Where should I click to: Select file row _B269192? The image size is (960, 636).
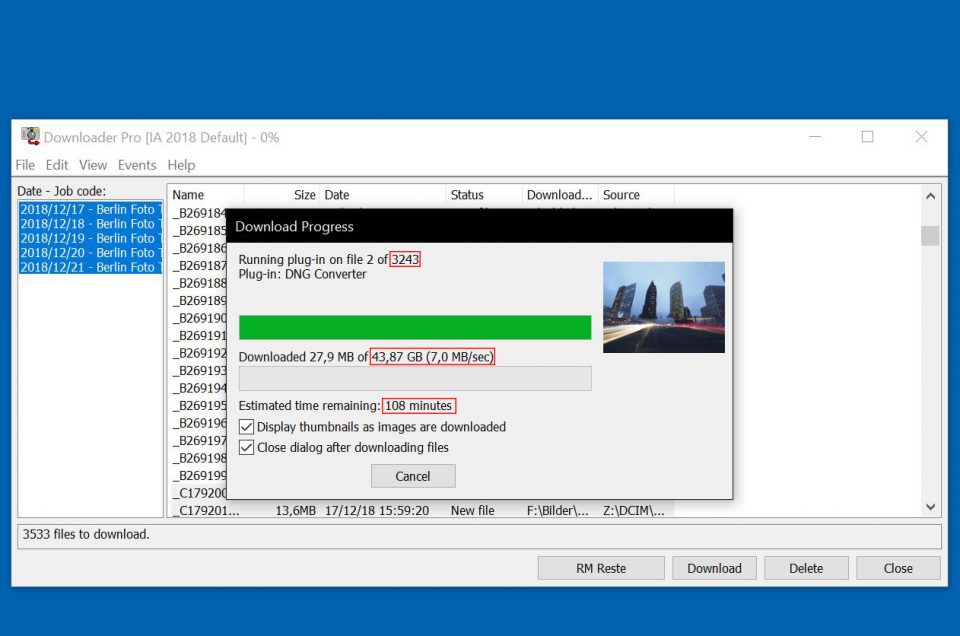tap(200, 353)
